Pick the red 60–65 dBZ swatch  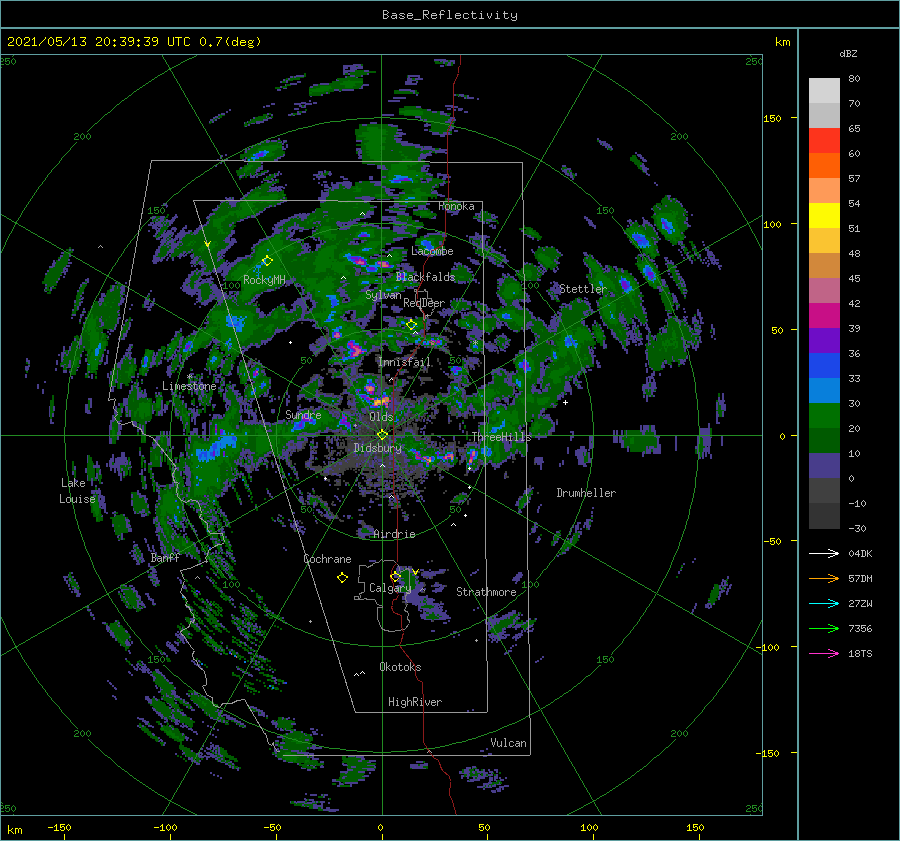click(x=824, y=141)
